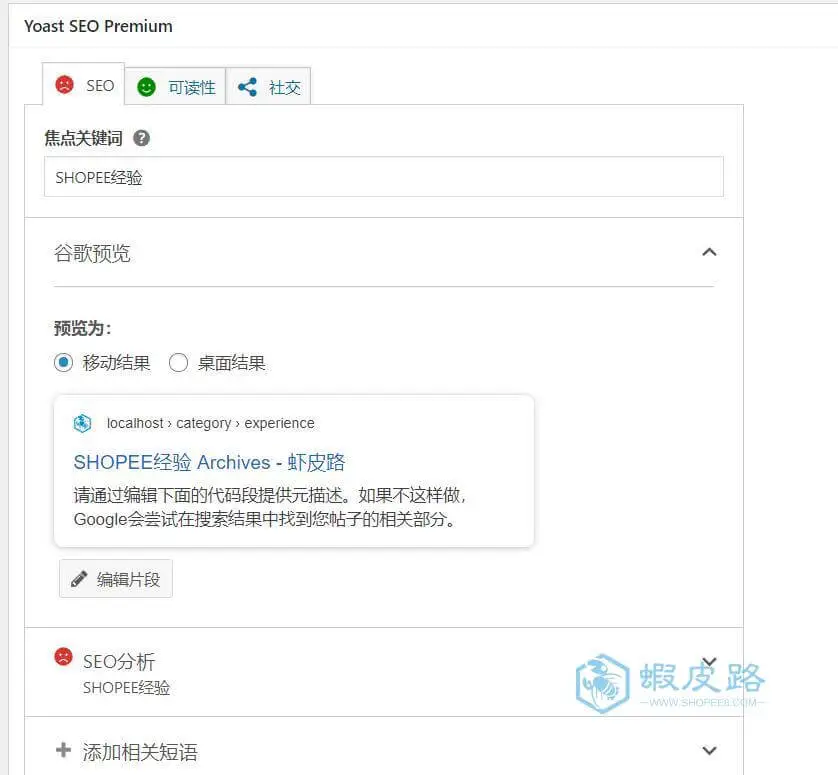Click the share icon on 社交 tab
This screenshot has width=838, height=775.
tap(247, 87)
